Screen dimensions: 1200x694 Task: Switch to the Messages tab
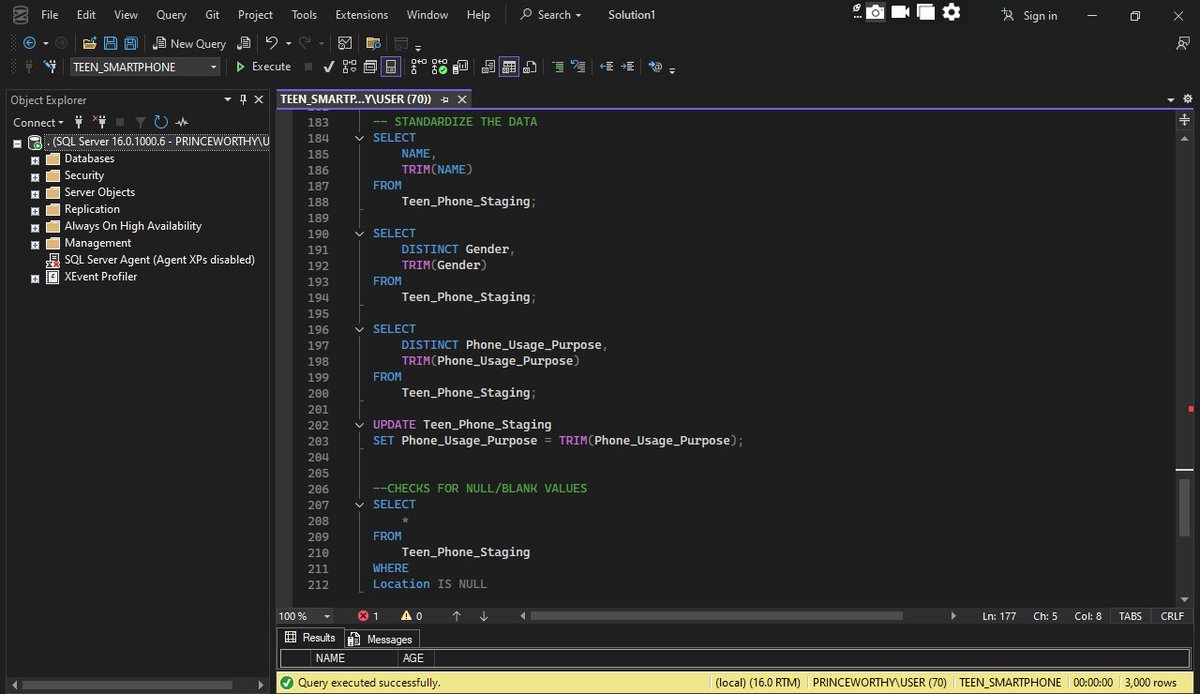pyautogui.click(x=381, y=639)
